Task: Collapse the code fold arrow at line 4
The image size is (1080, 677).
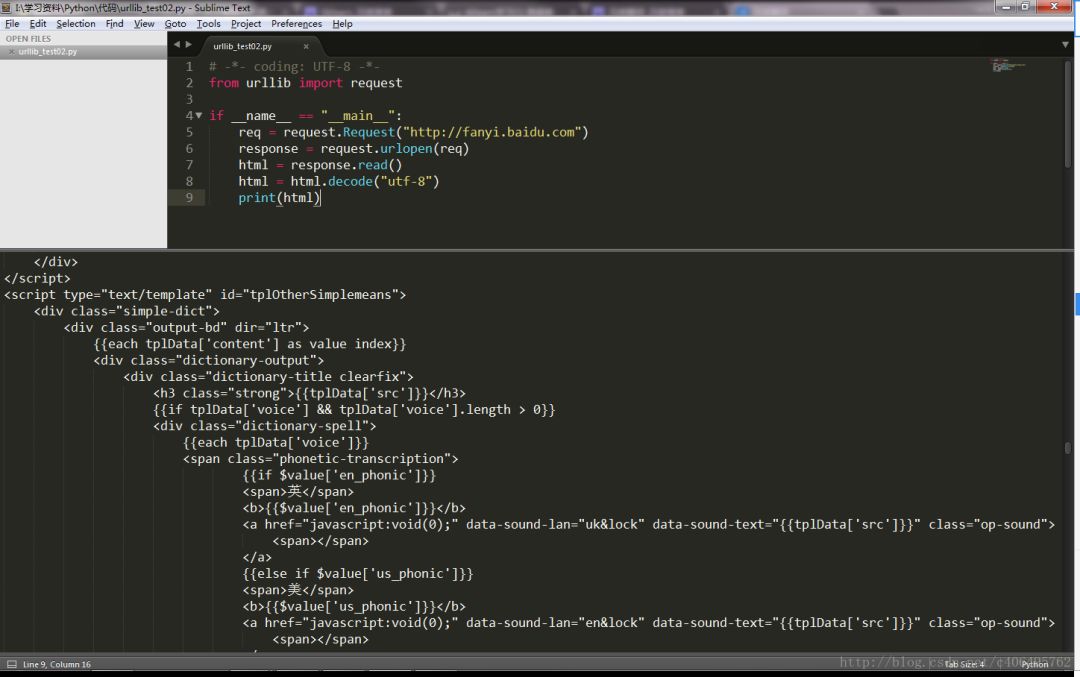Action: tap(199, 115)
